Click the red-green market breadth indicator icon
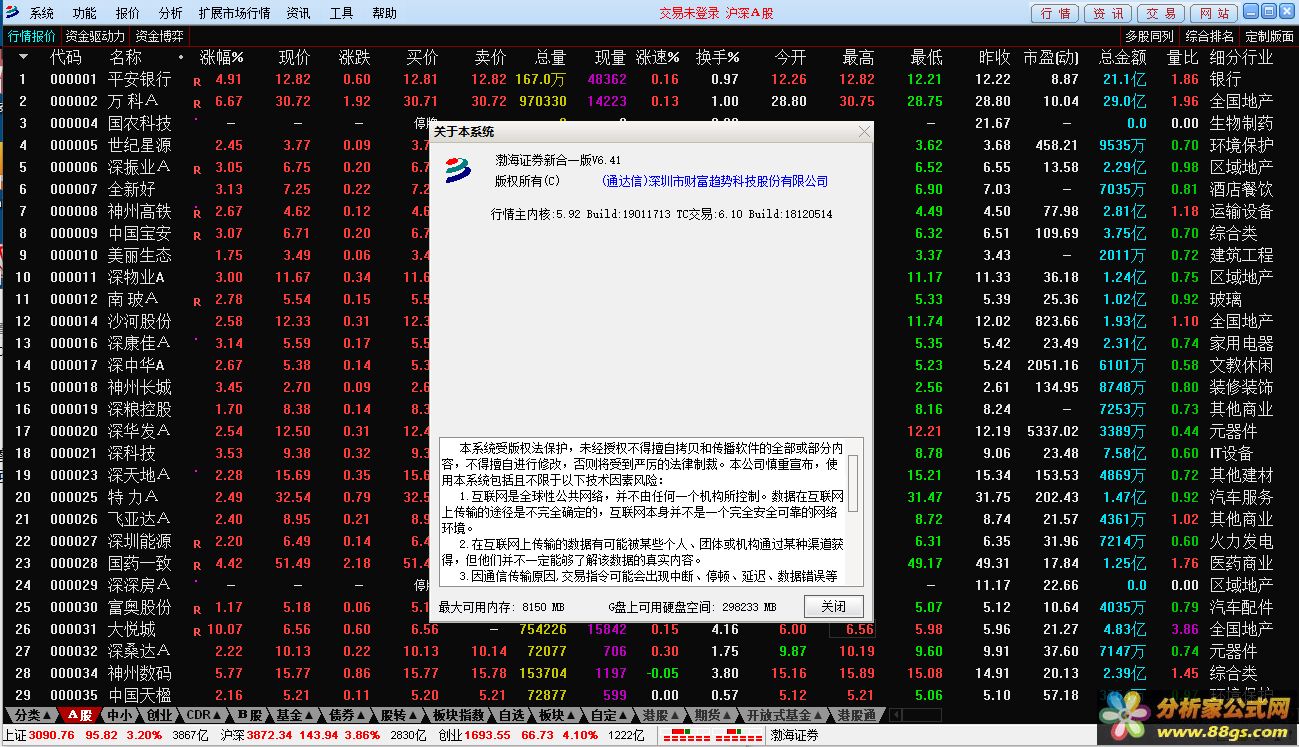Viewport: 1299px width, 747px height. (x=711, y=736)
